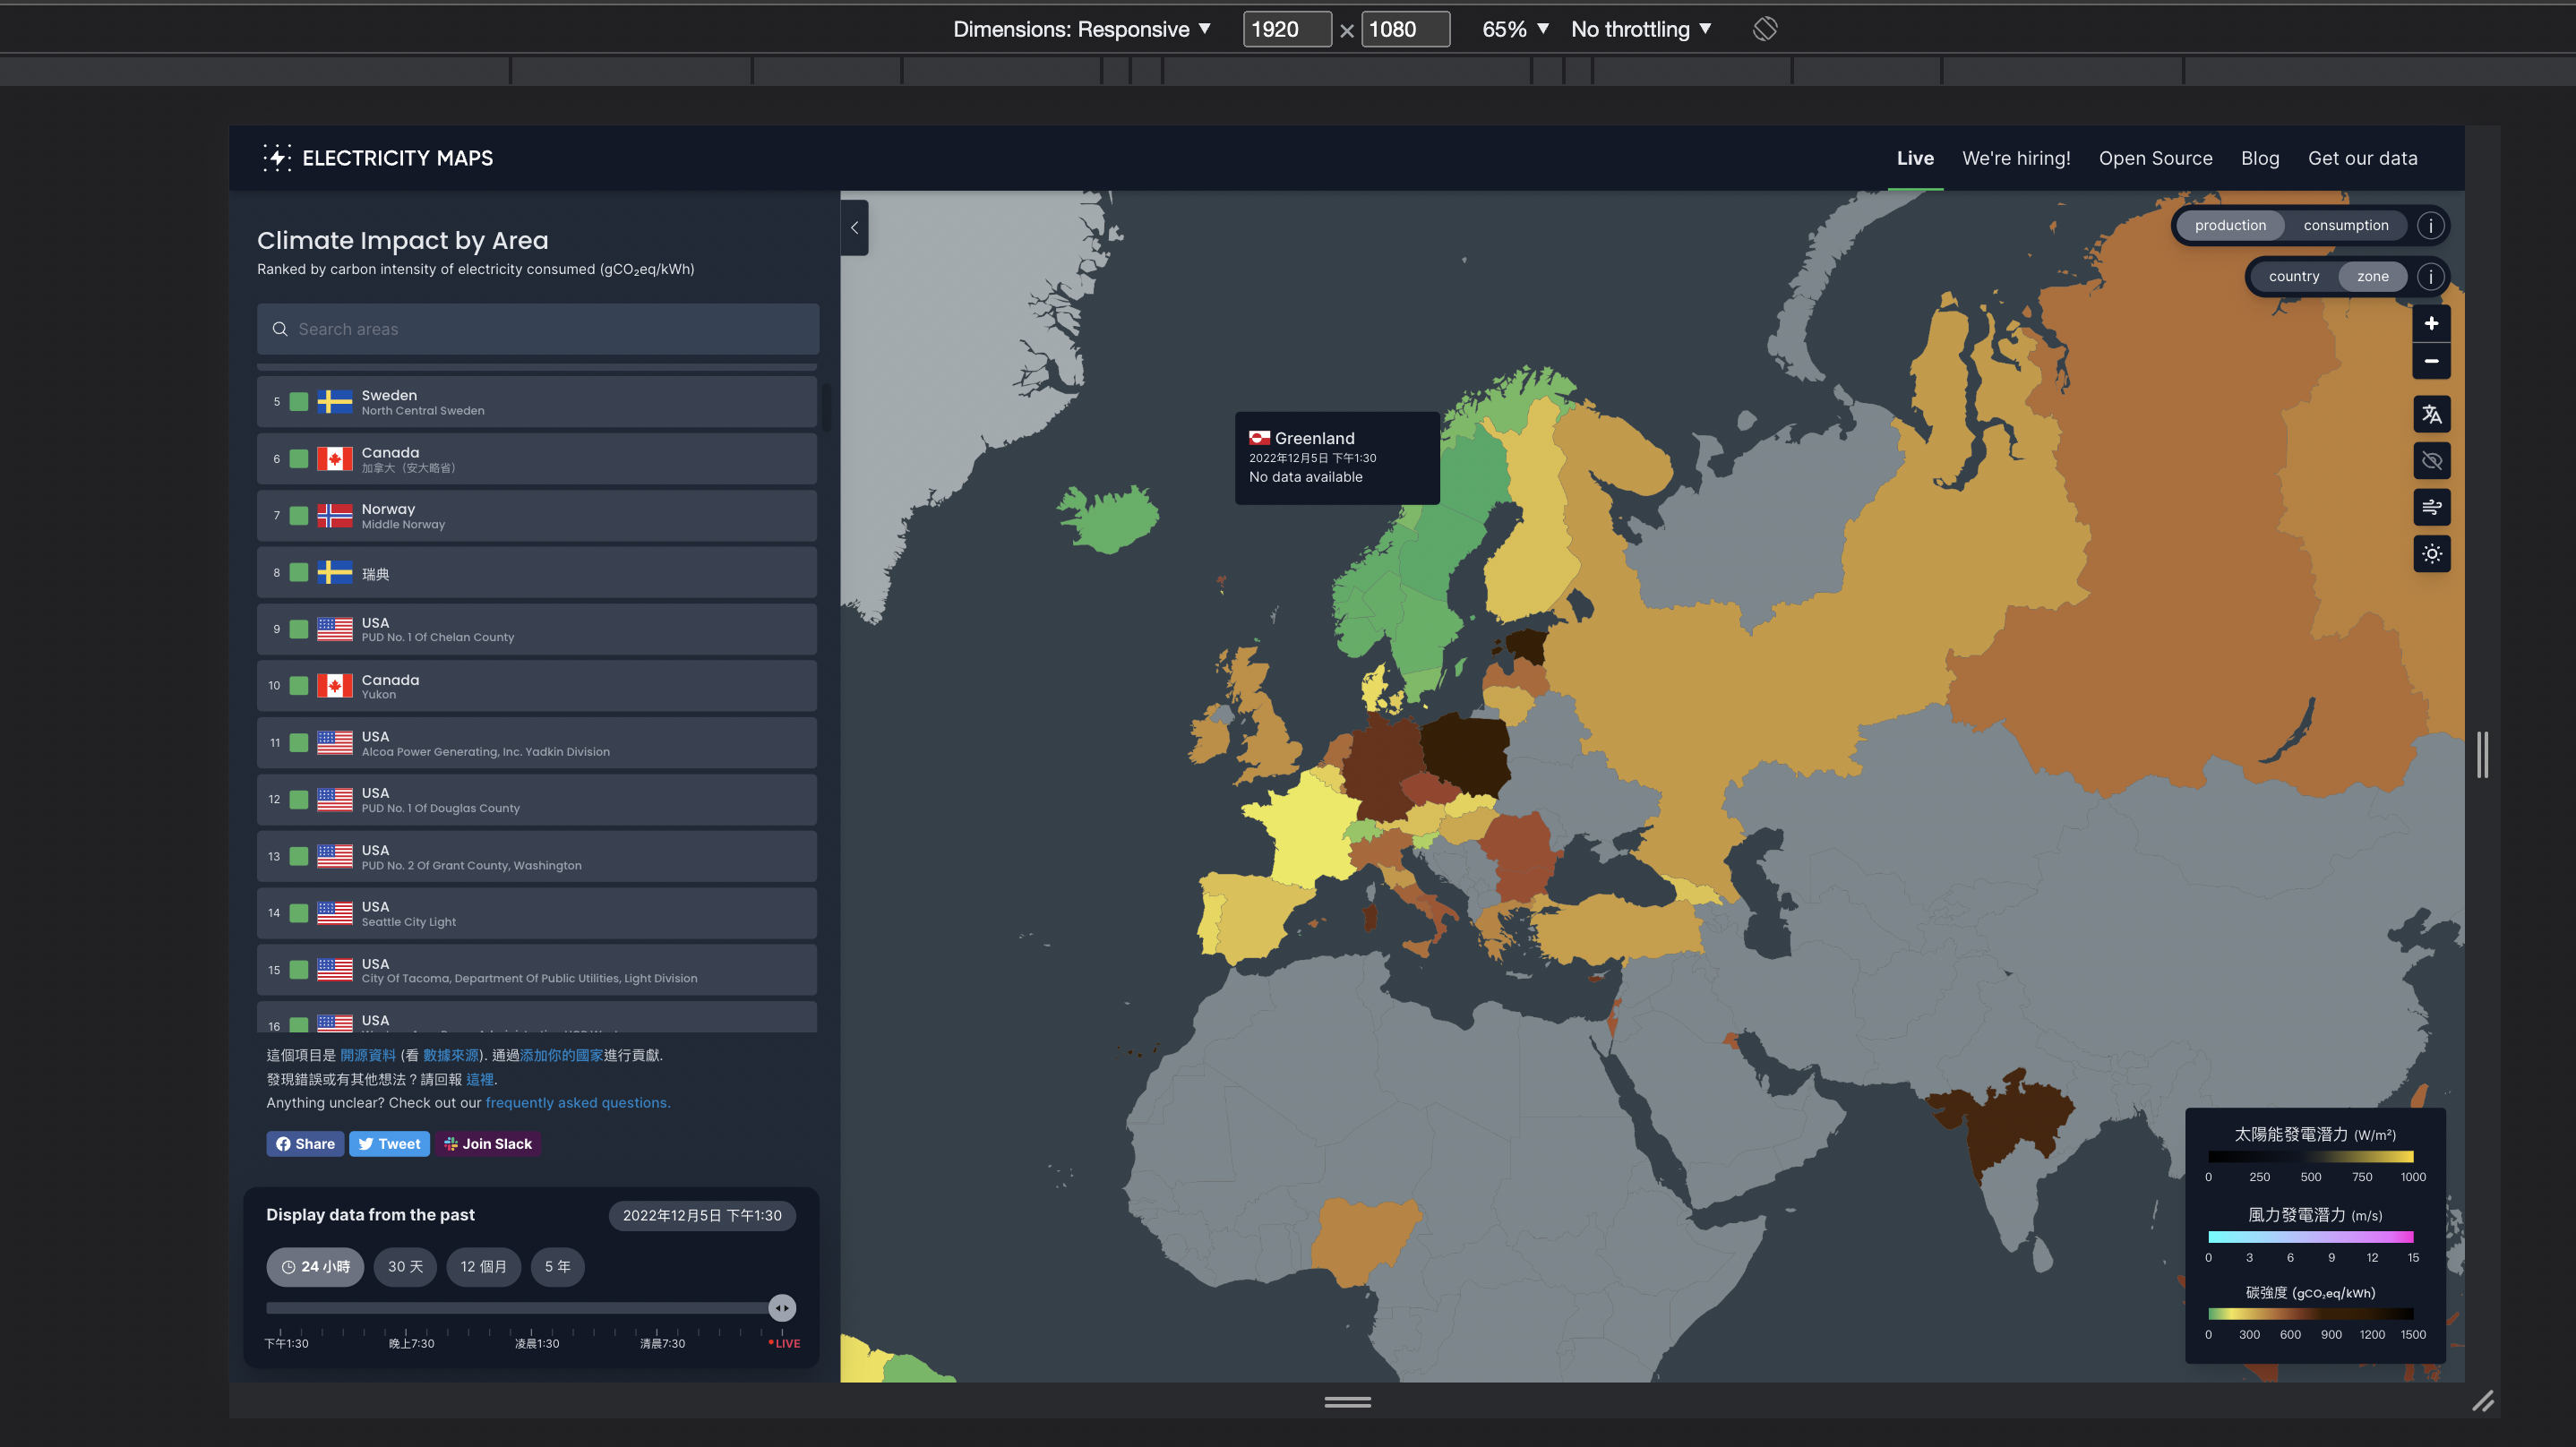The image size is (2576, 1447).
Task: Open the No throttling dropdown
Action: pyautogui.click(x=1638, y=29)
